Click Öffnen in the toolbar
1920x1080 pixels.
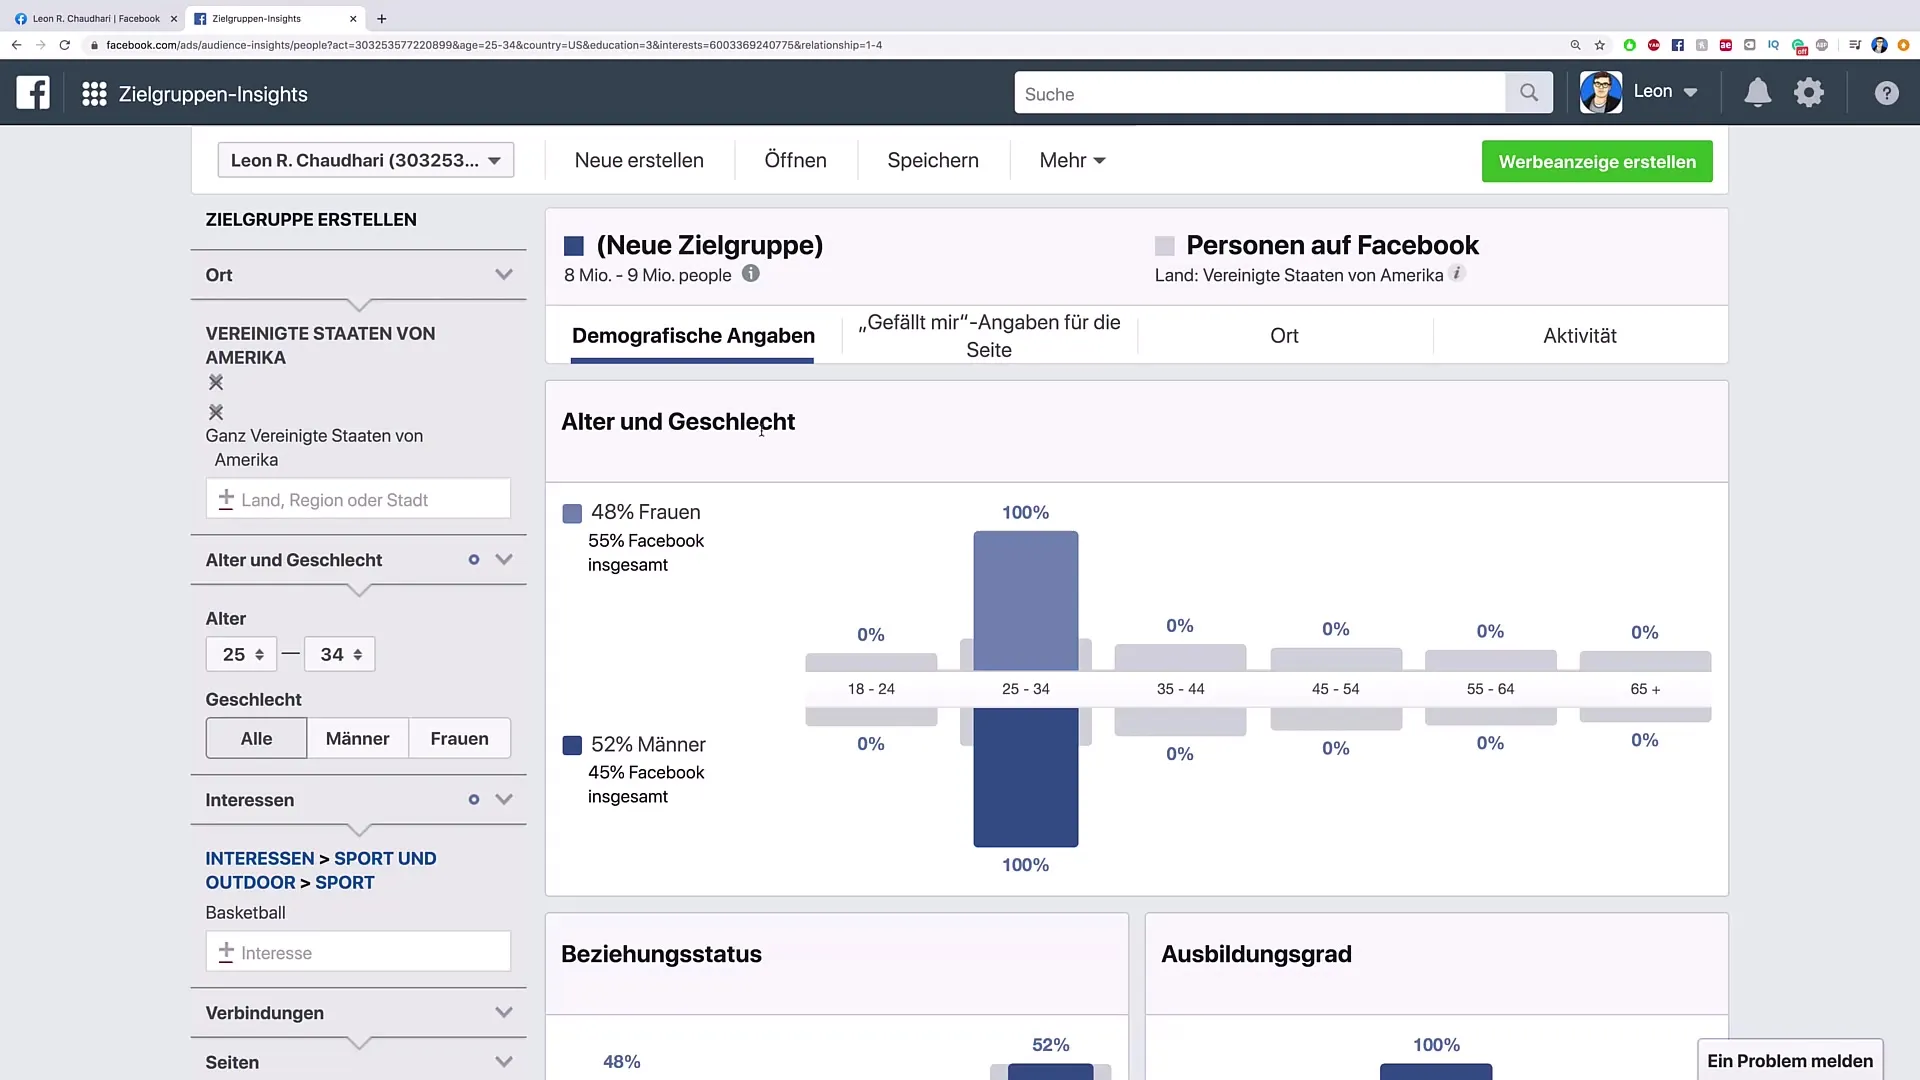tap(795, 160)
